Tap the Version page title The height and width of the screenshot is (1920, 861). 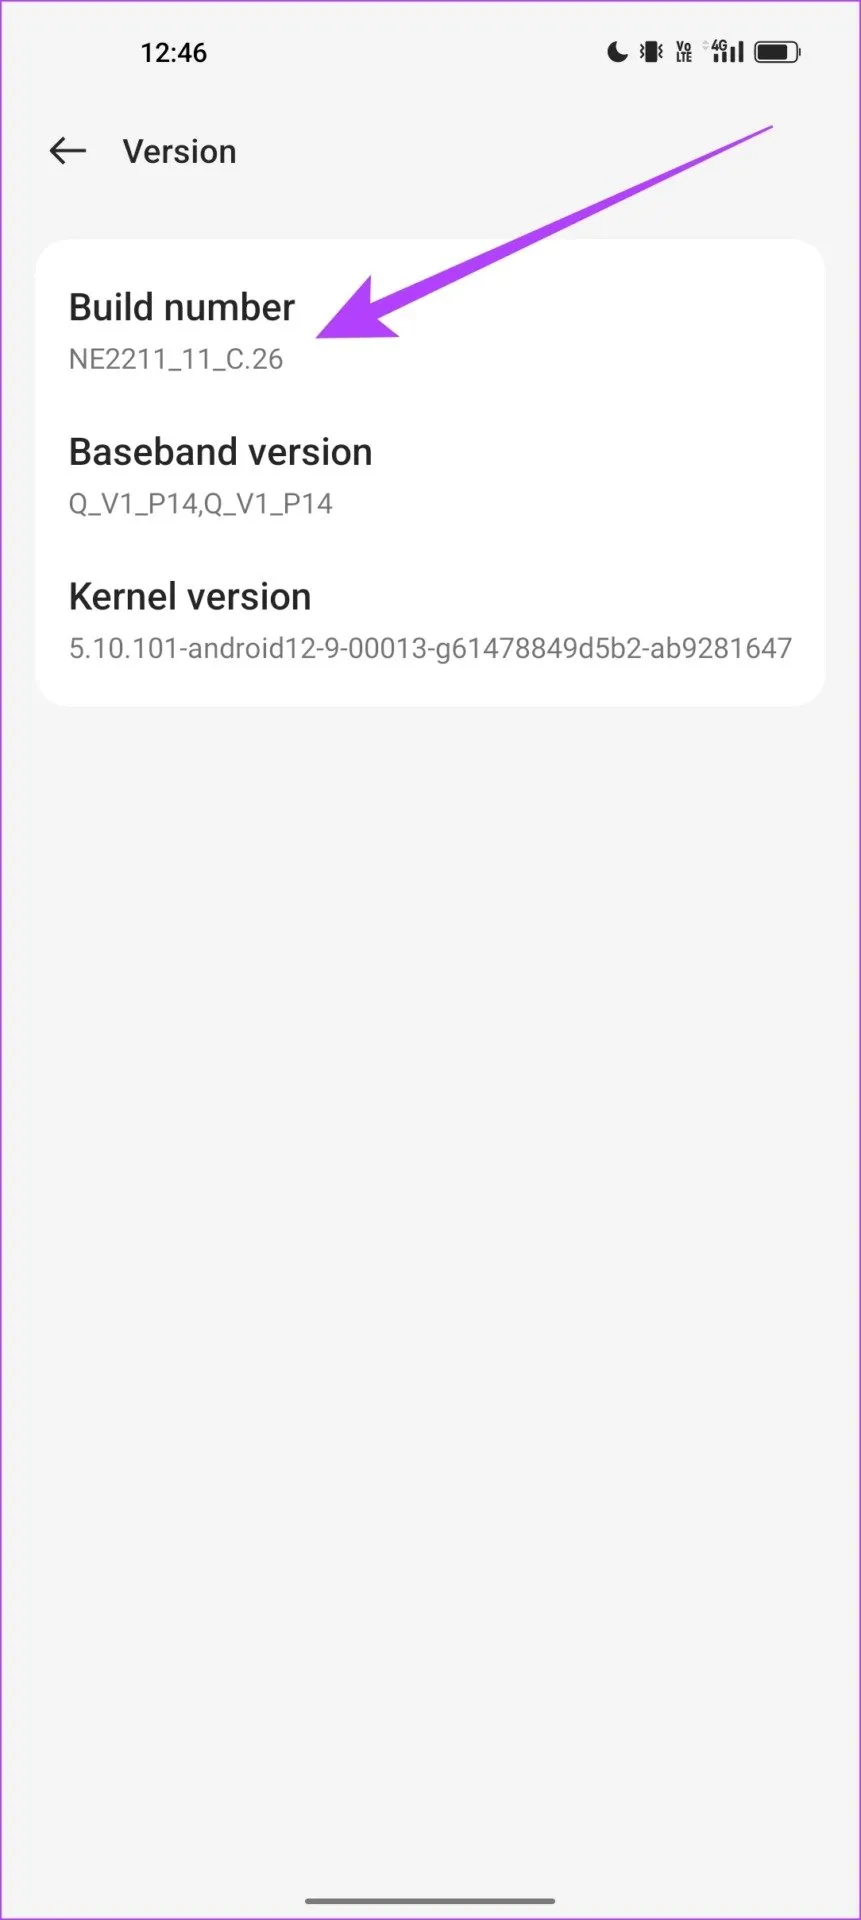pyautogui.click(x=180, y=152)
